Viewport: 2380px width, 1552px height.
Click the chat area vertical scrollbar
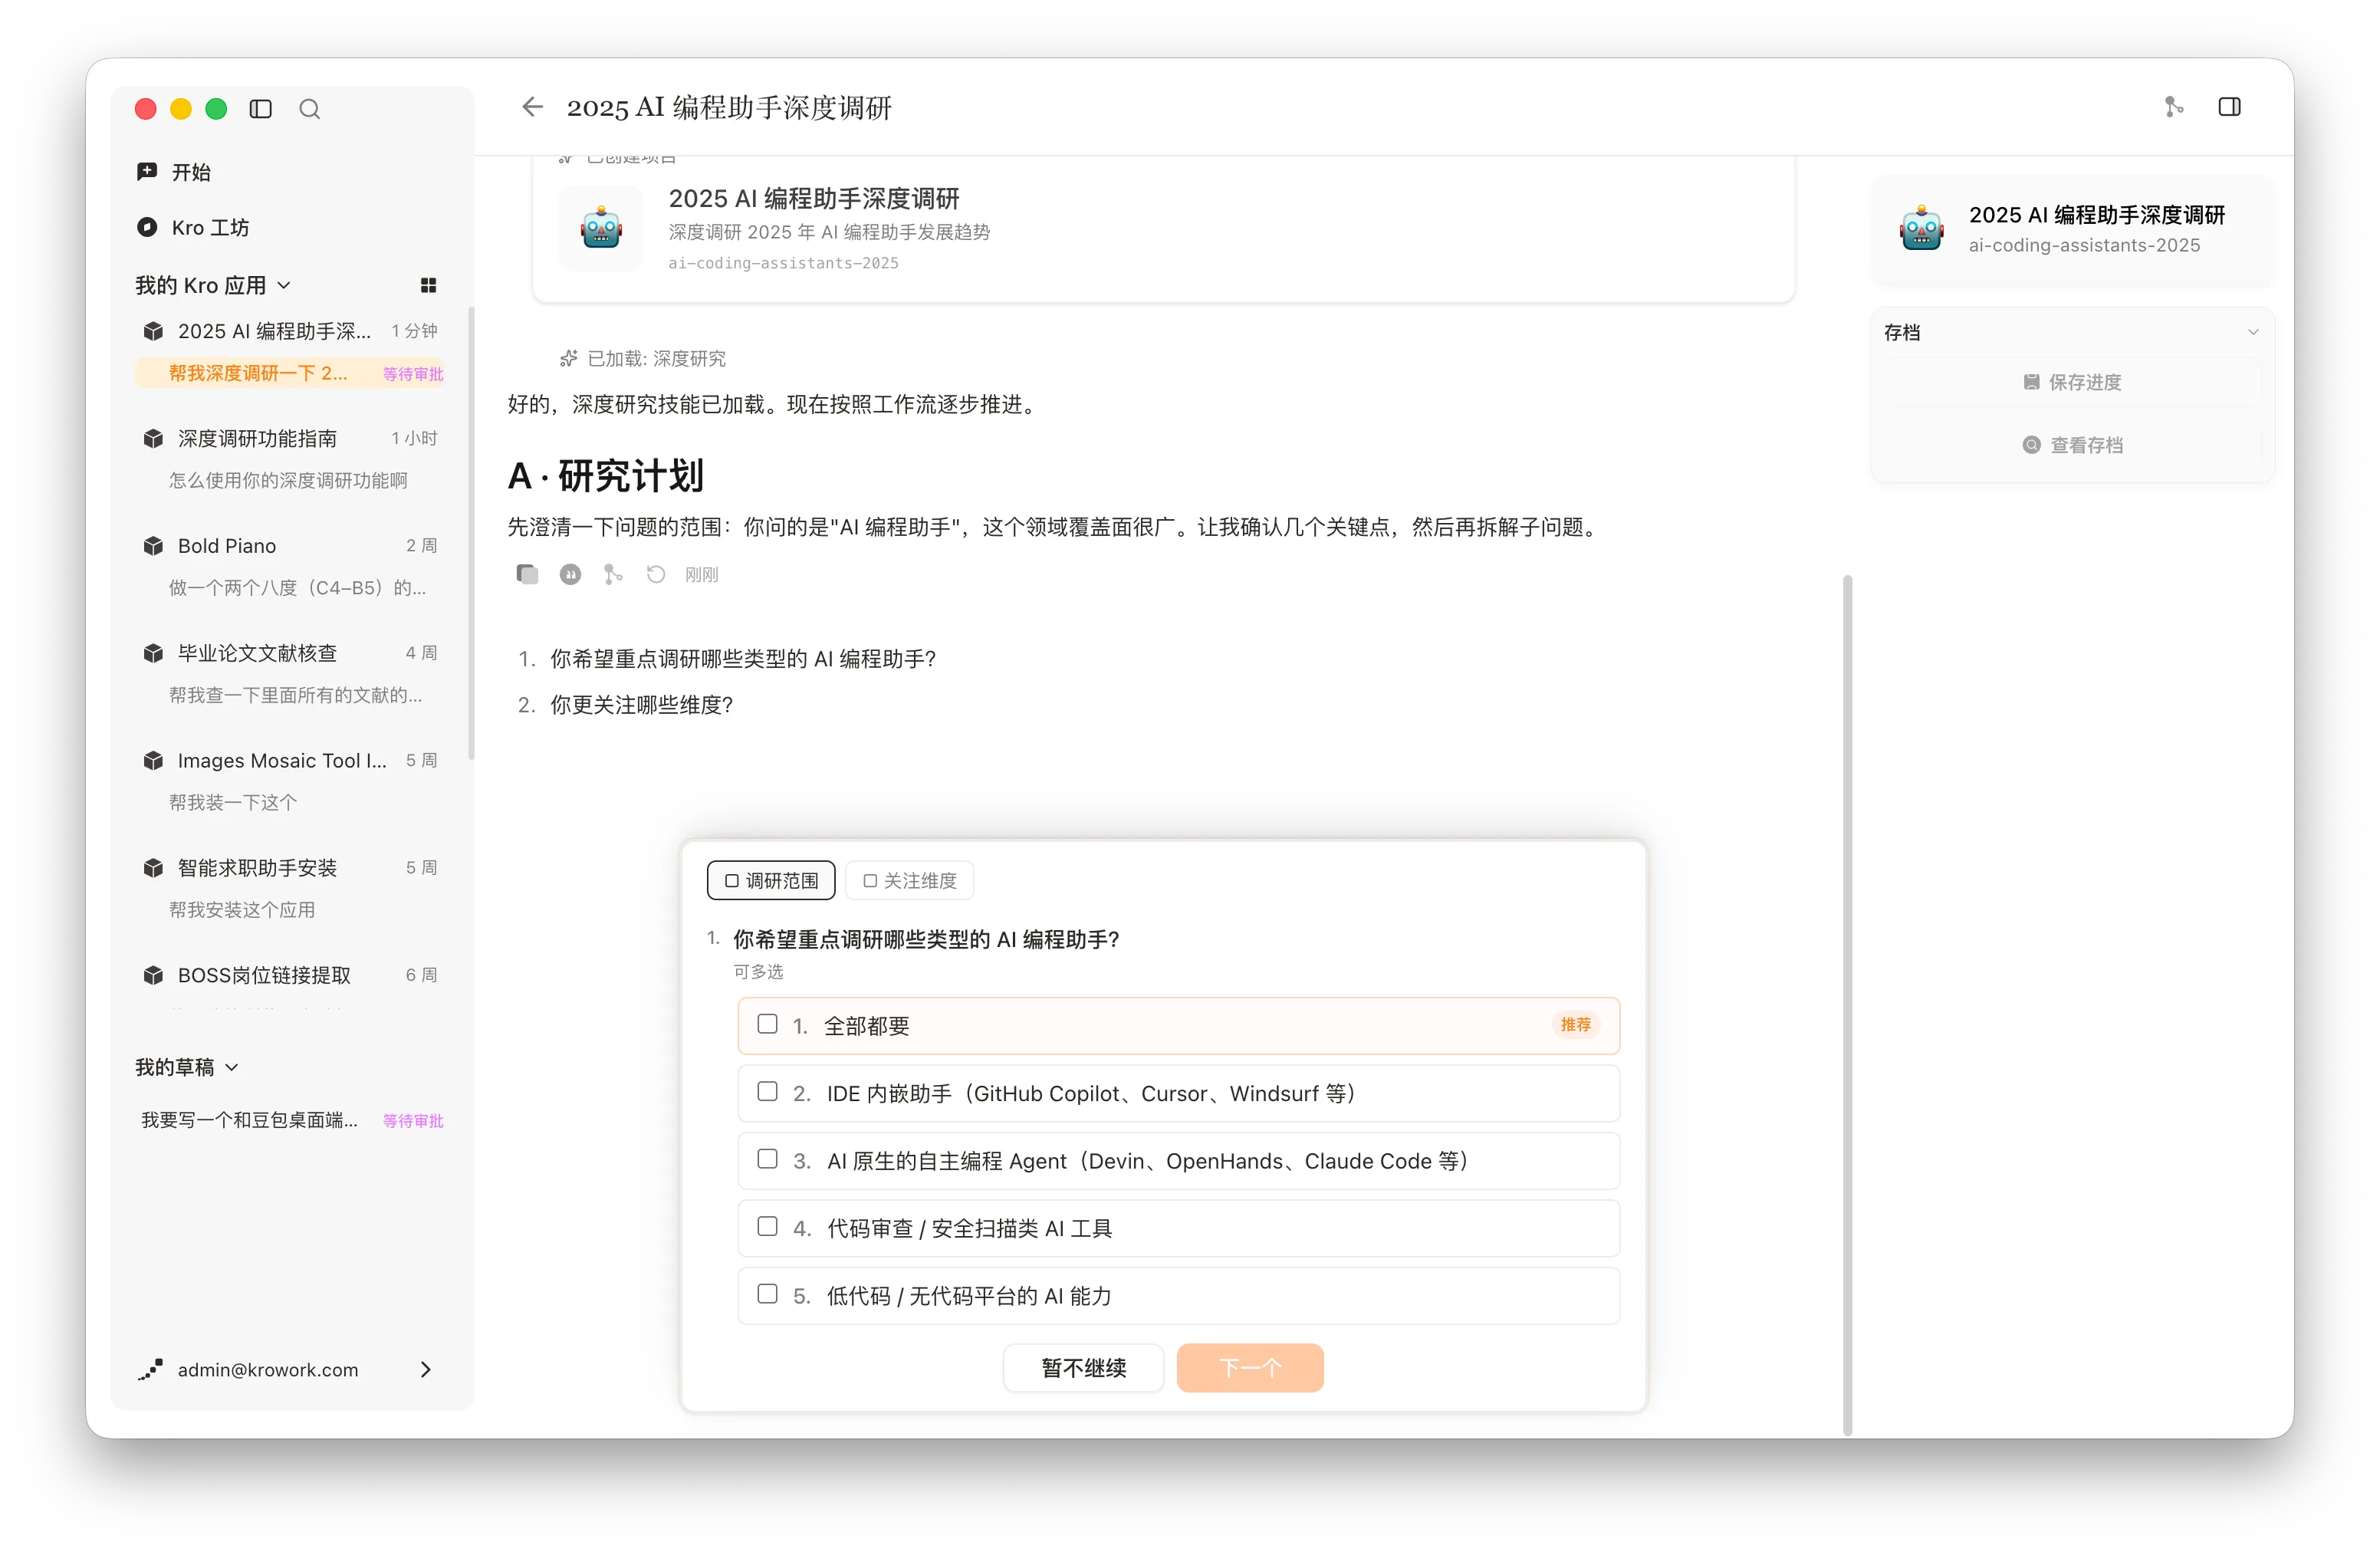(1847, 1004)
